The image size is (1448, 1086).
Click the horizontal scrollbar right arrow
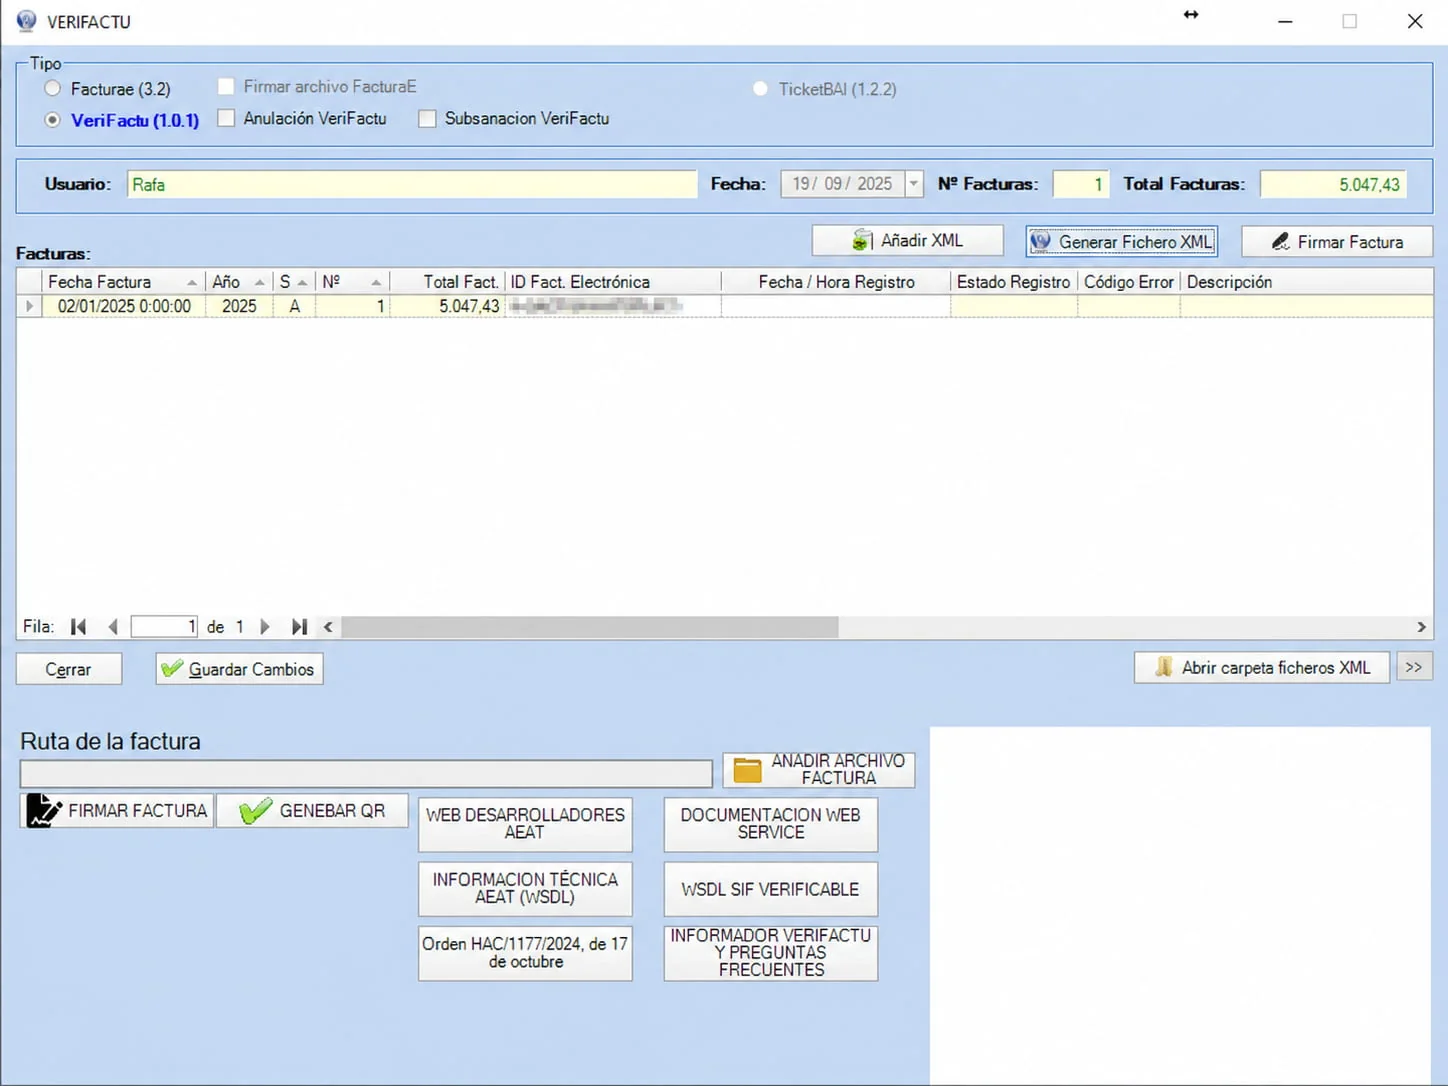coord(1421,627)
